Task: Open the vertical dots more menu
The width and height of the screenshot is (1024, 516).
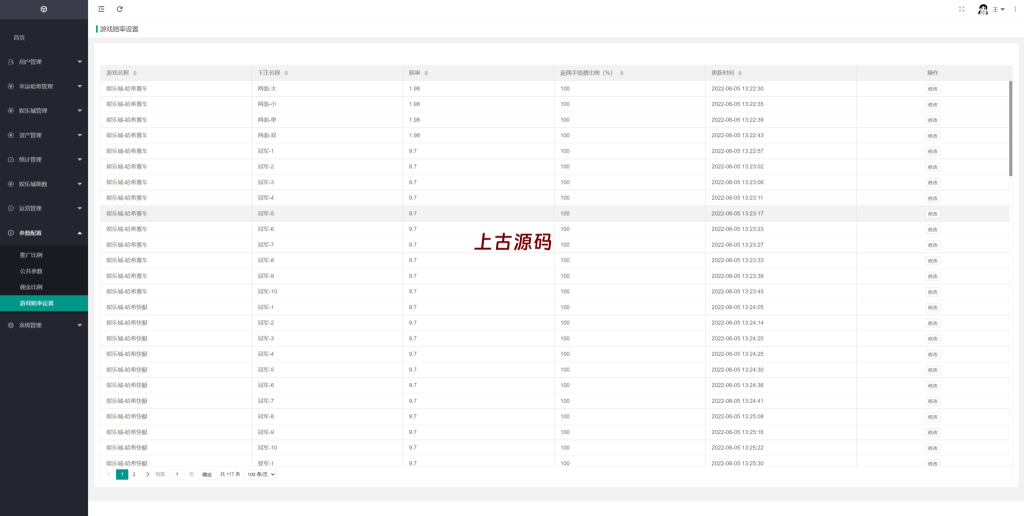Action: pos(1014,9)
